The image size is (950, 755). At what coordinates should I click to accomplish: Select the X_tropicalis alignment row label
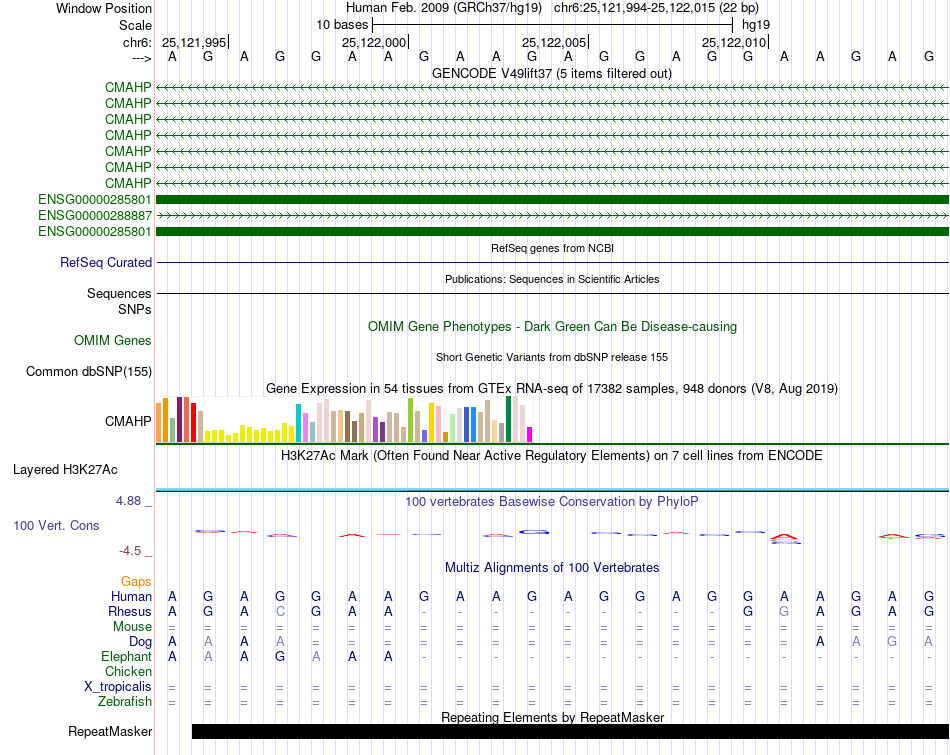click(118, 687)
